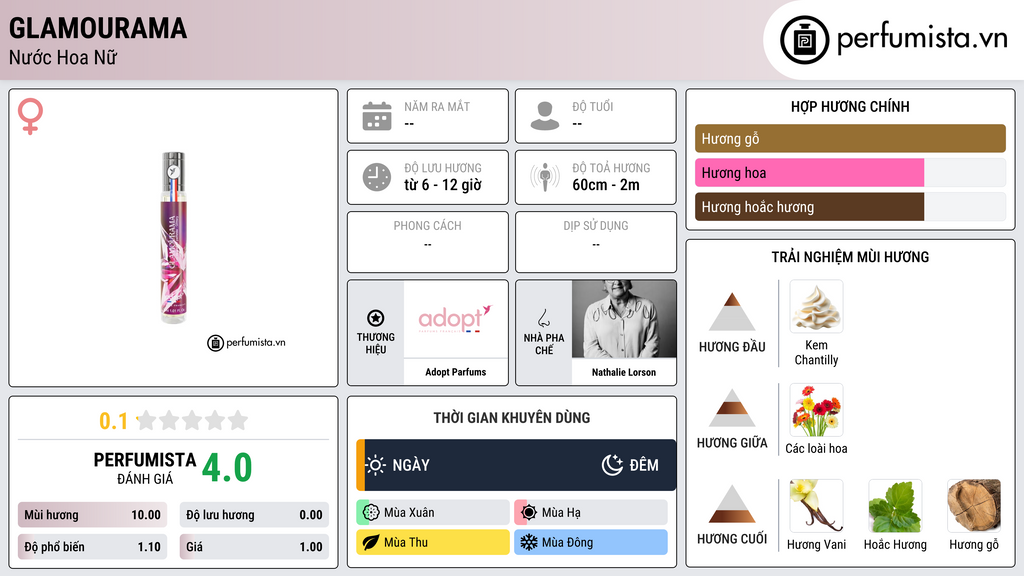
Task: Click the Hợp hương chính heading
Action: 850,106
